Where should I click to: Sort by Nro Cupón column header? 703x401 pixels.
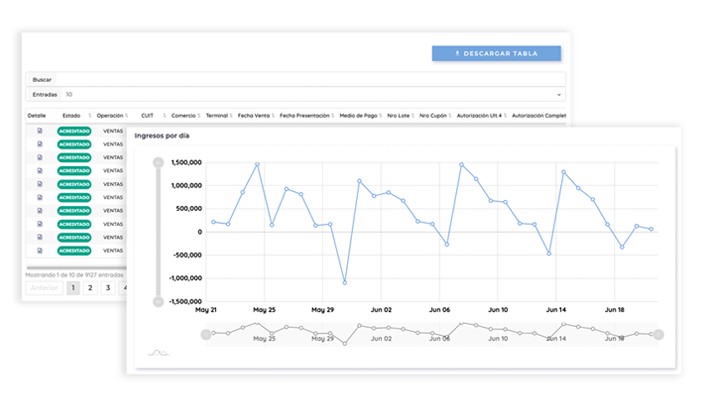[435, 116]
